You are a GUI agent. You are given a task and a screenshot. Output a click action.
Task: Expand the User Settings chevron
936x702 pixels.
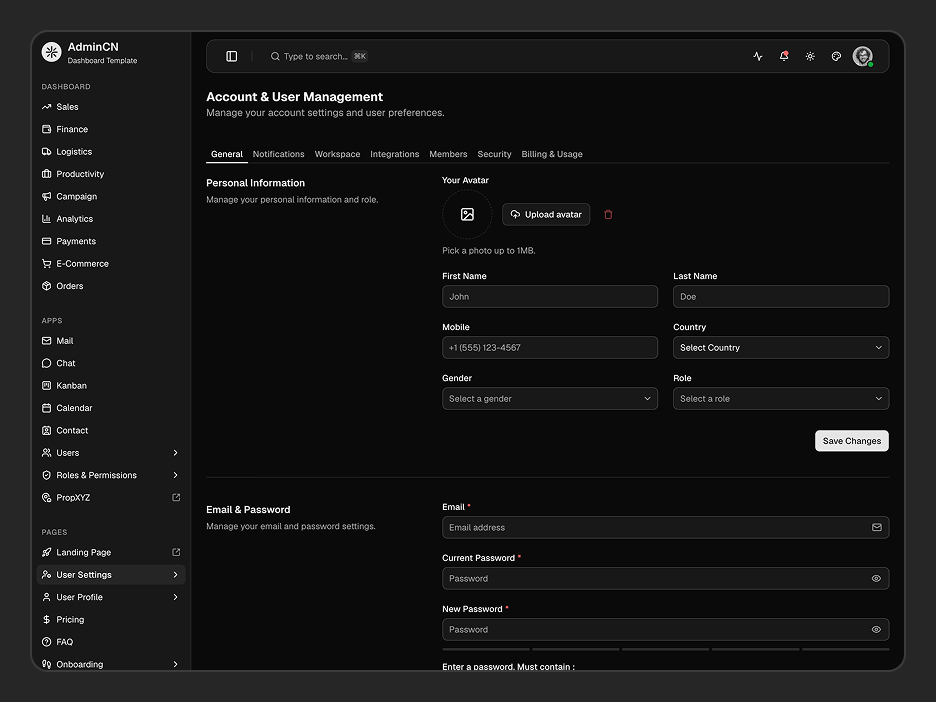click(x=176, y=575)
